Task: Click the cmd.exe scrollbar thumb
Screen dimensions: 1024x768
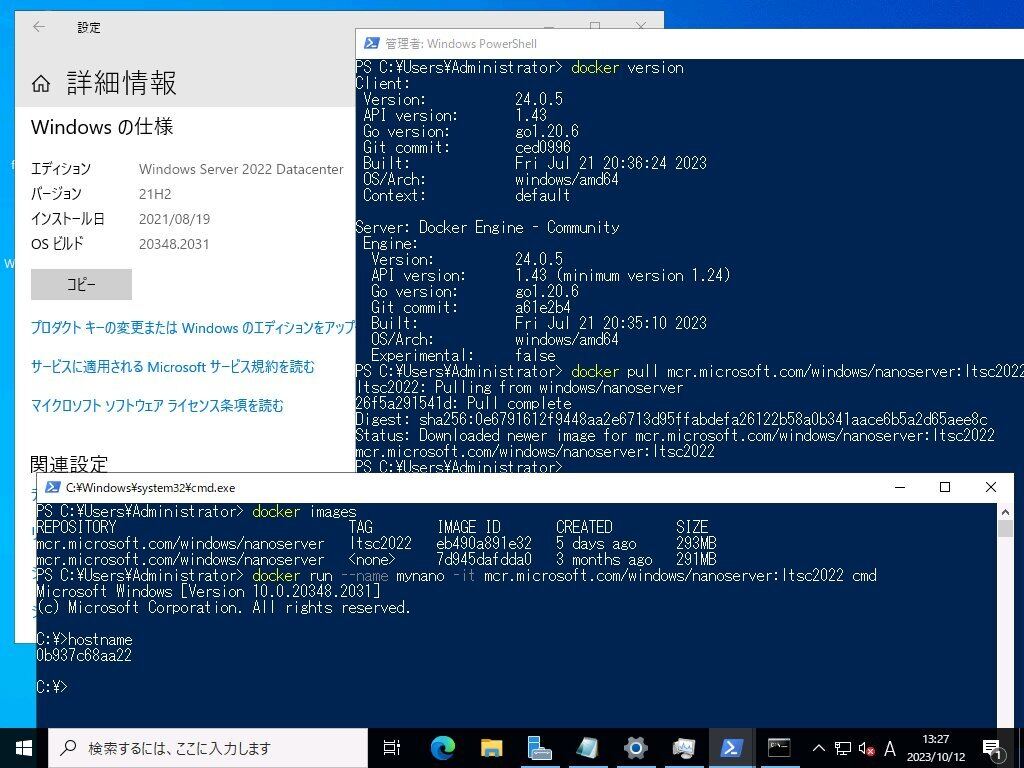Action: pyautogui.click(x=1005, y=529)
